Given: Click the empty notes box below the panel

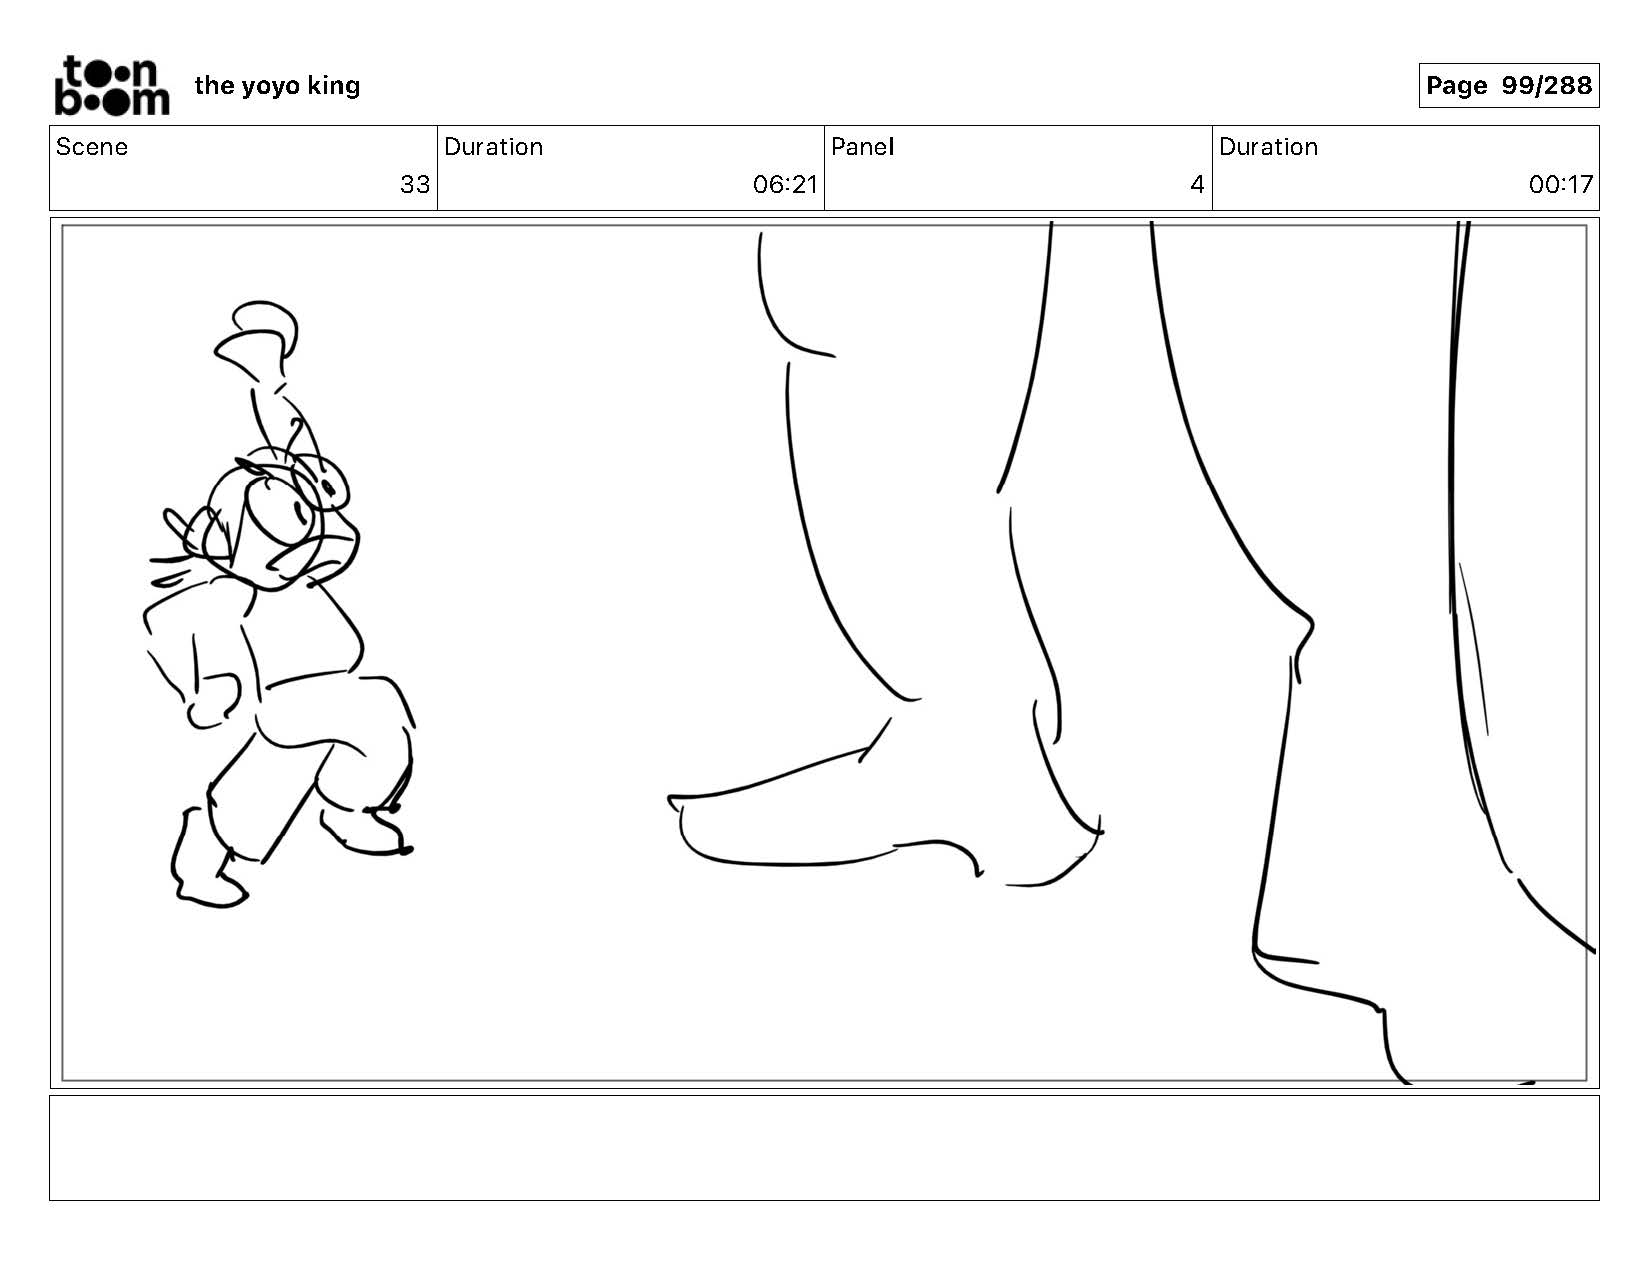Looking at the screenshot, I should pyautogui.click(x=824, y=1148).
